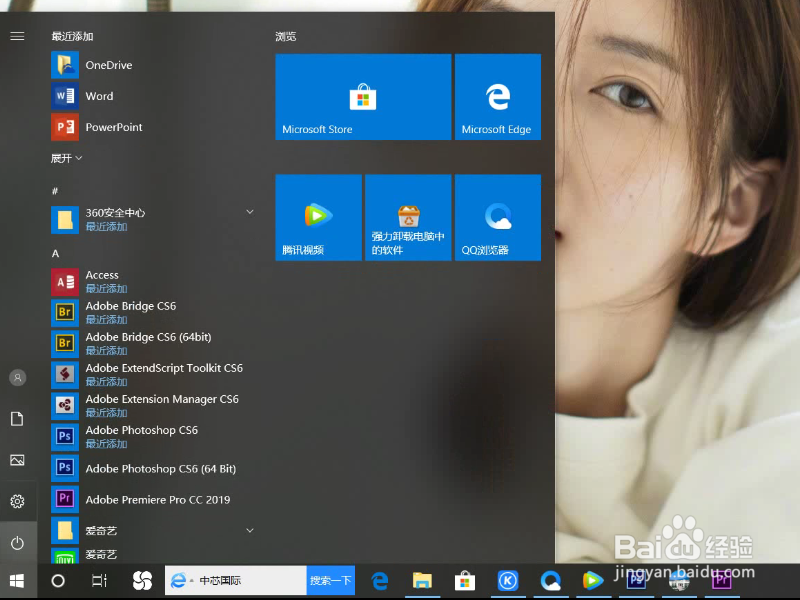
Task: Open Documents from the Start sidebar
Action: point(17,419)
